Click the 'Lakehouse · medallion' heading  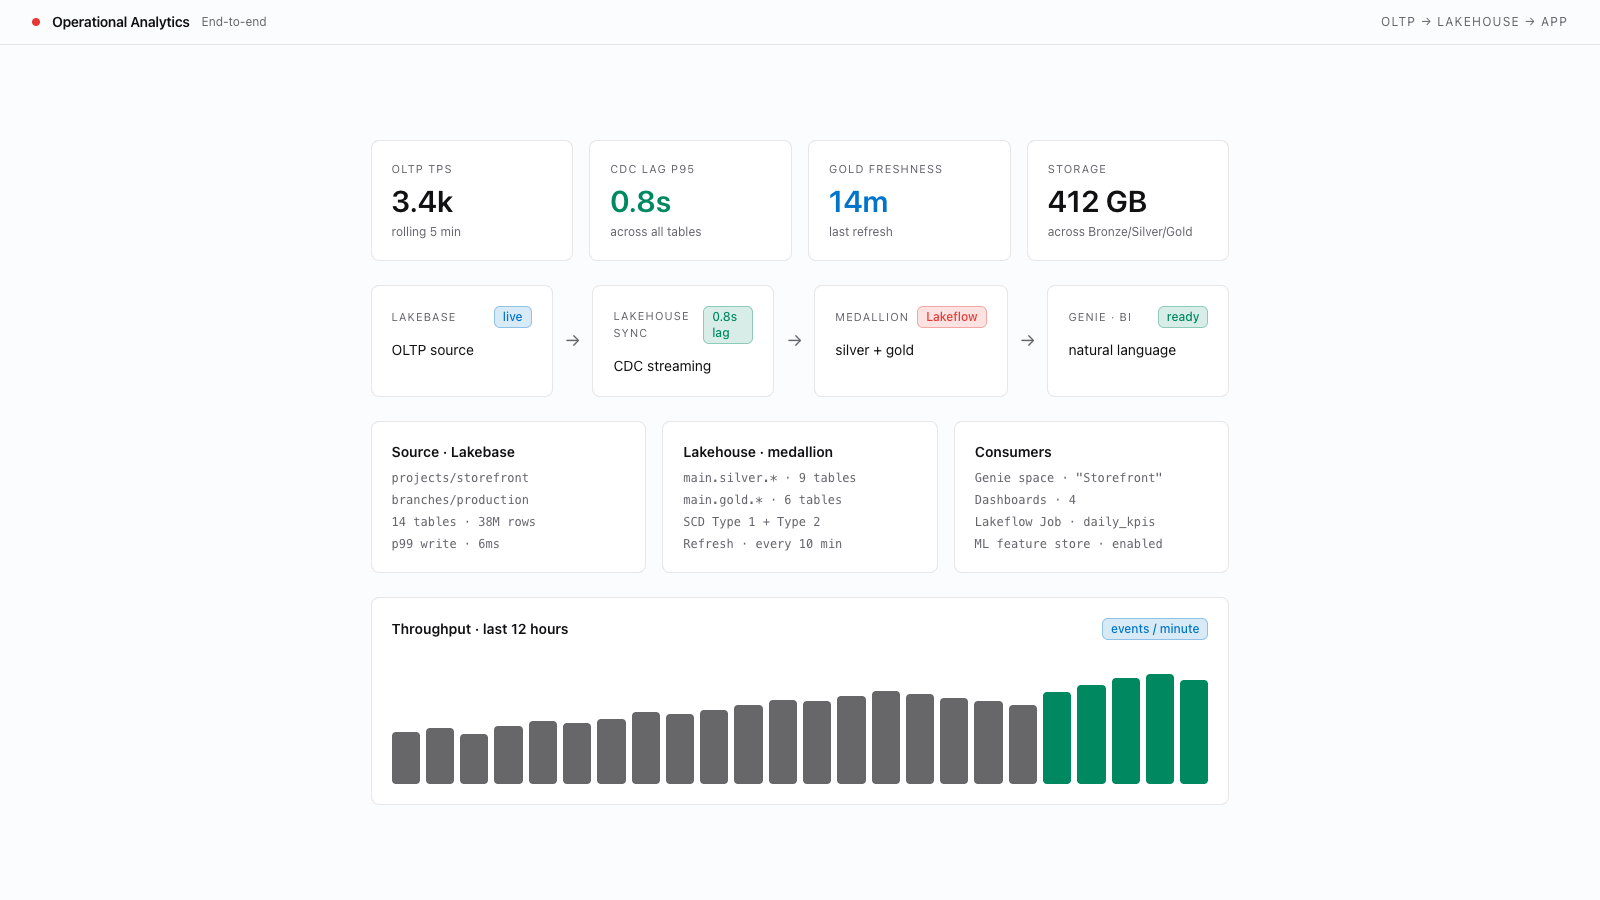[758, 452]
